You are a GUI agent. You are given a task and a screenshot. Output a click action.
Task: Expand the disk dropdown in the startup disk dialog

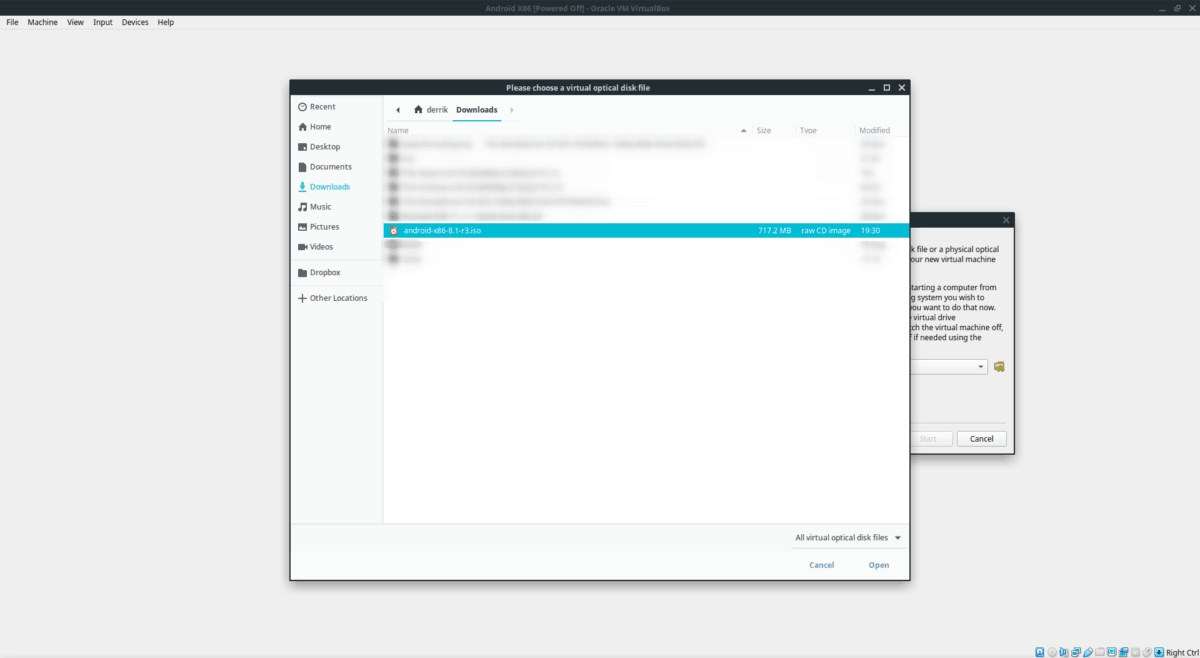tap(982, 367)
